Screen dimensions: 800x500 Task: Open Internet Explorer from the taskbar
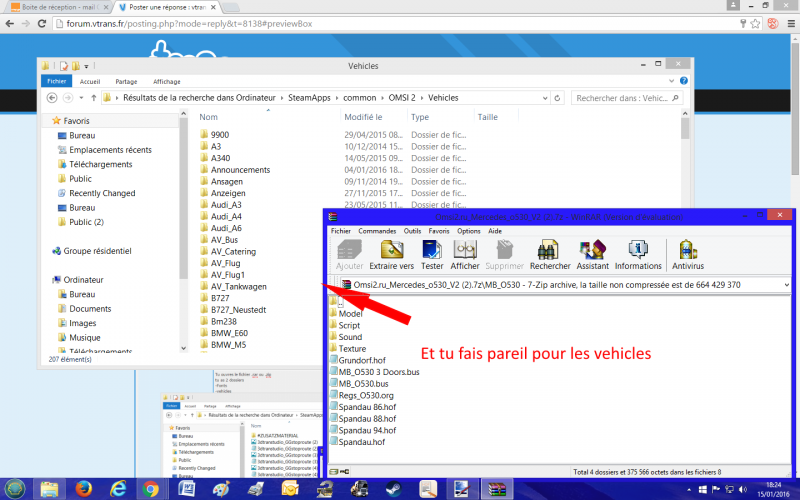click(118, 489)
